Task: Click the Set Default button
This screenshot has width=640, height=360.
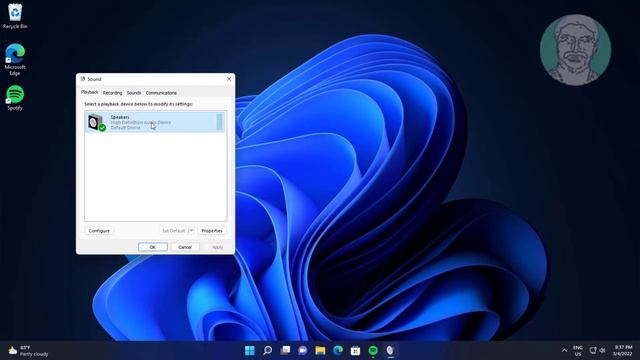Action: (x=174, y=231)
